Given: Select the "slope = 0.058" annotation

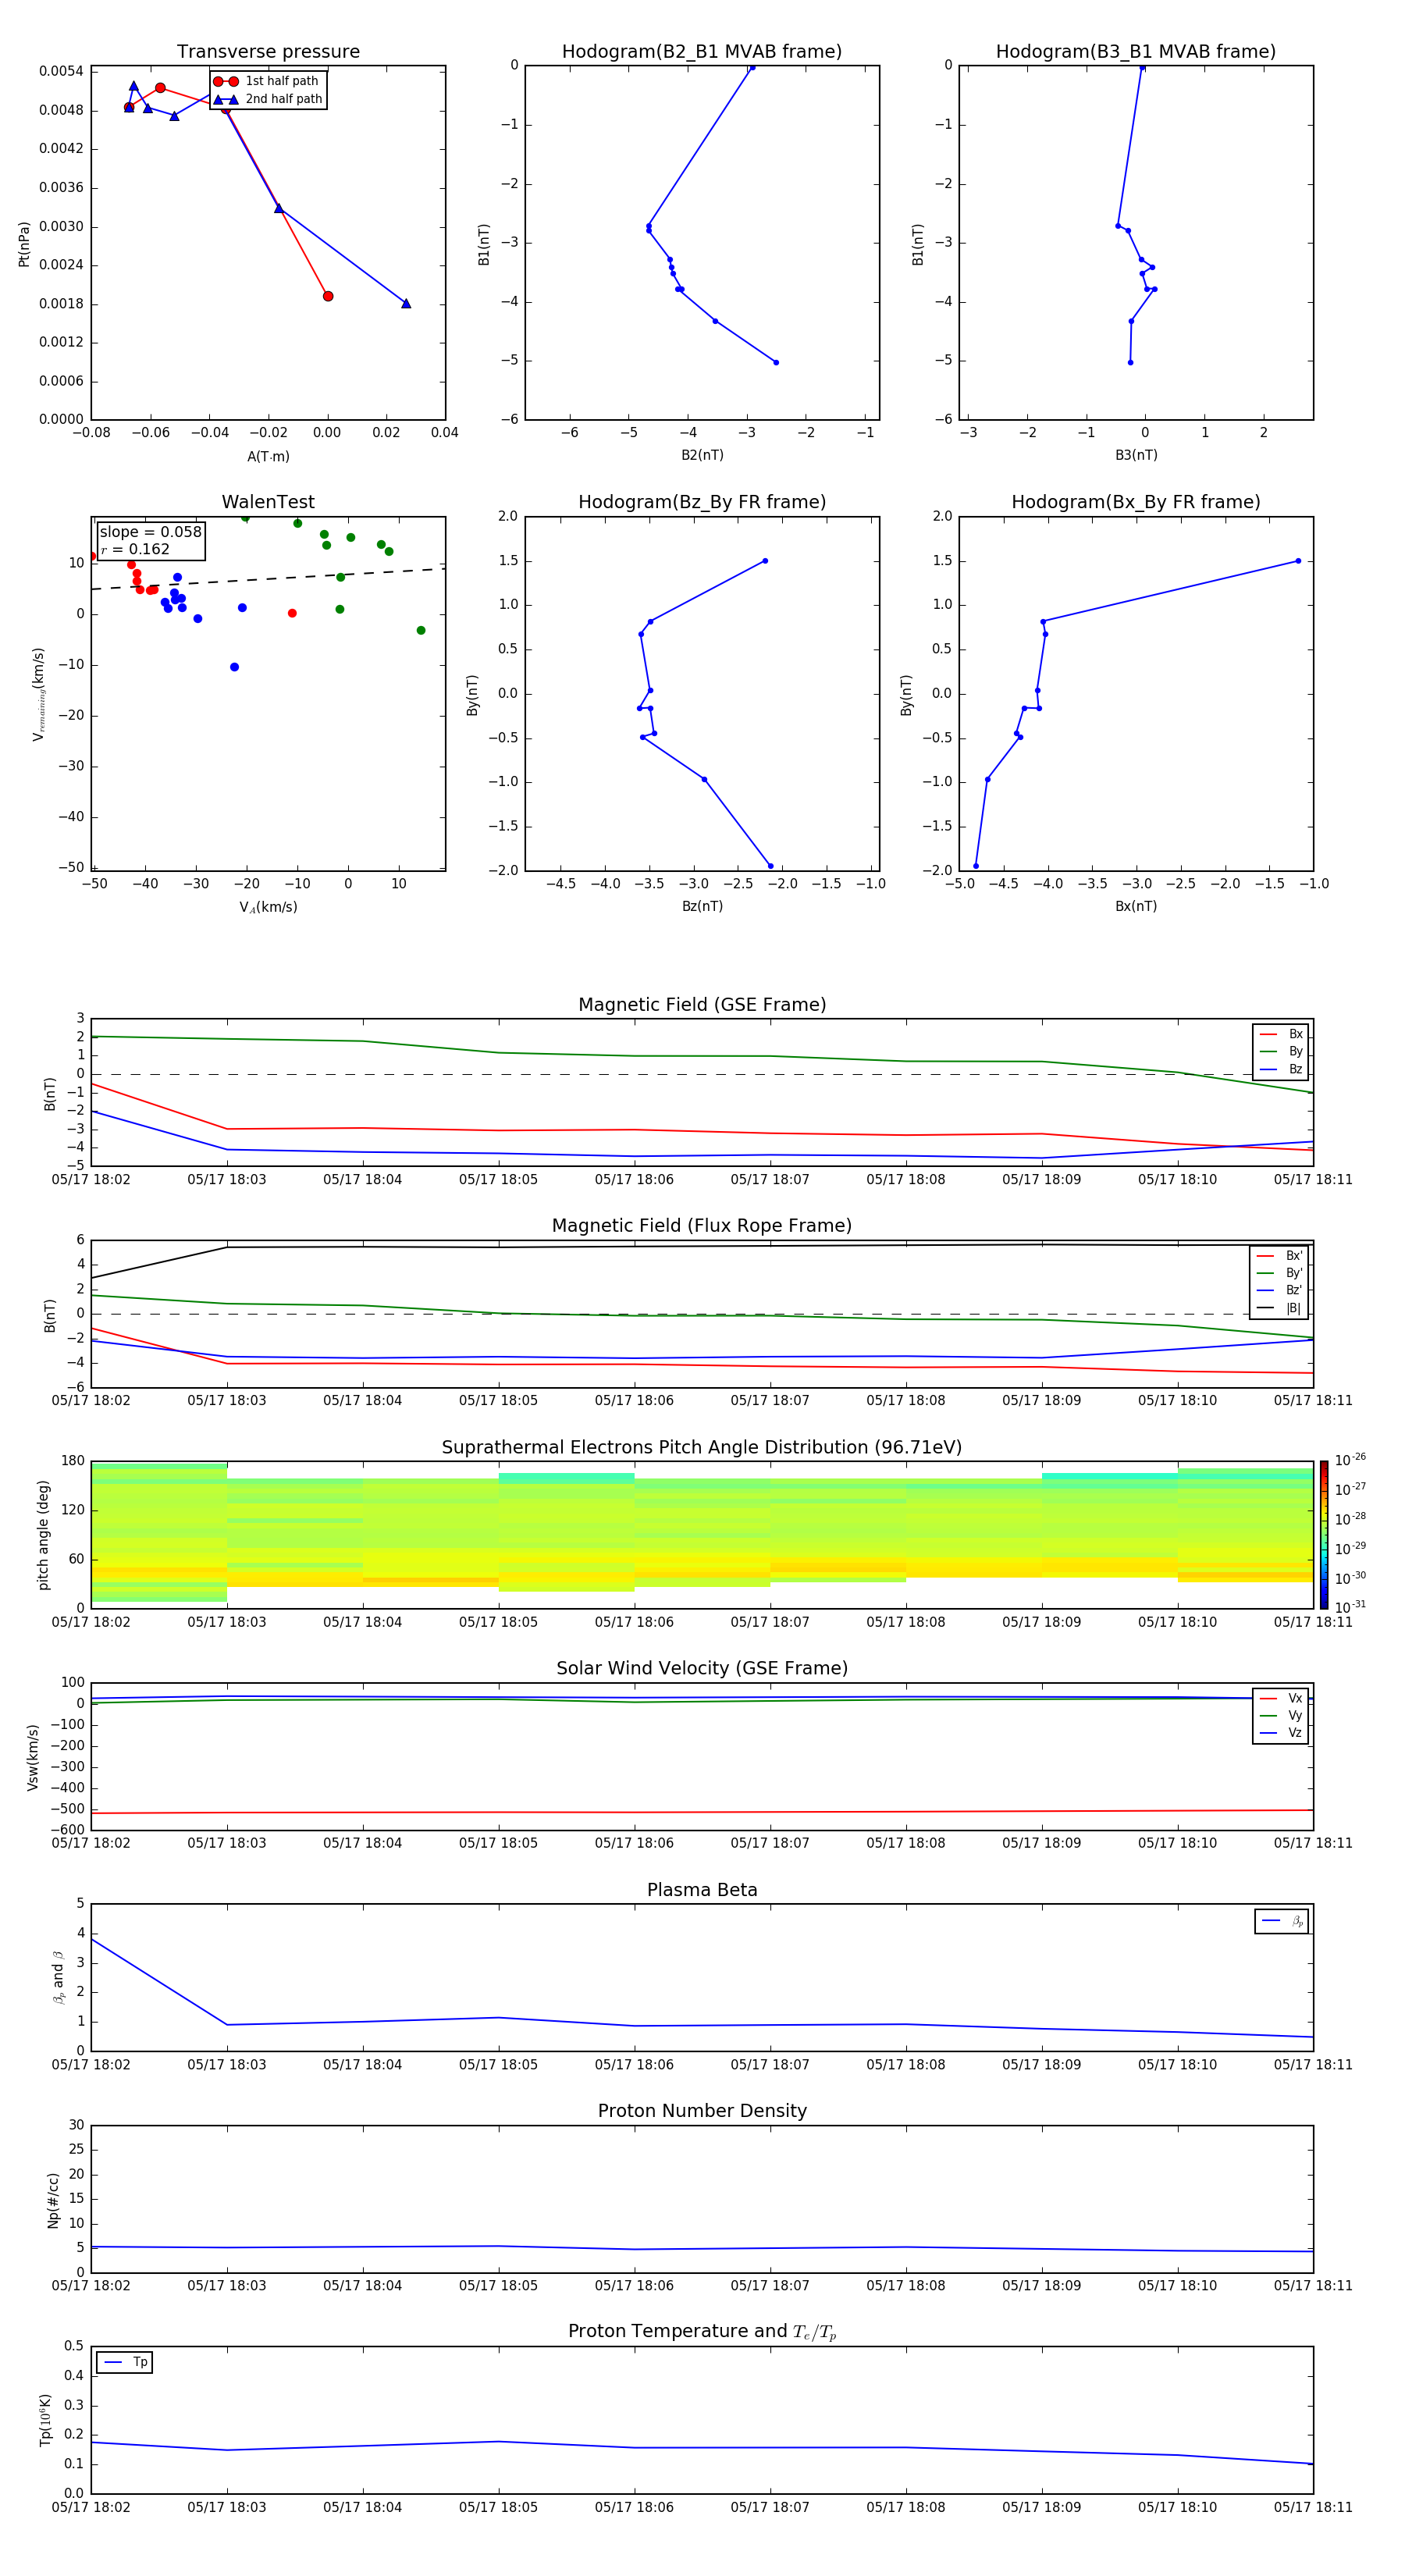Looking at the screenshot, I should click(150, 532).
